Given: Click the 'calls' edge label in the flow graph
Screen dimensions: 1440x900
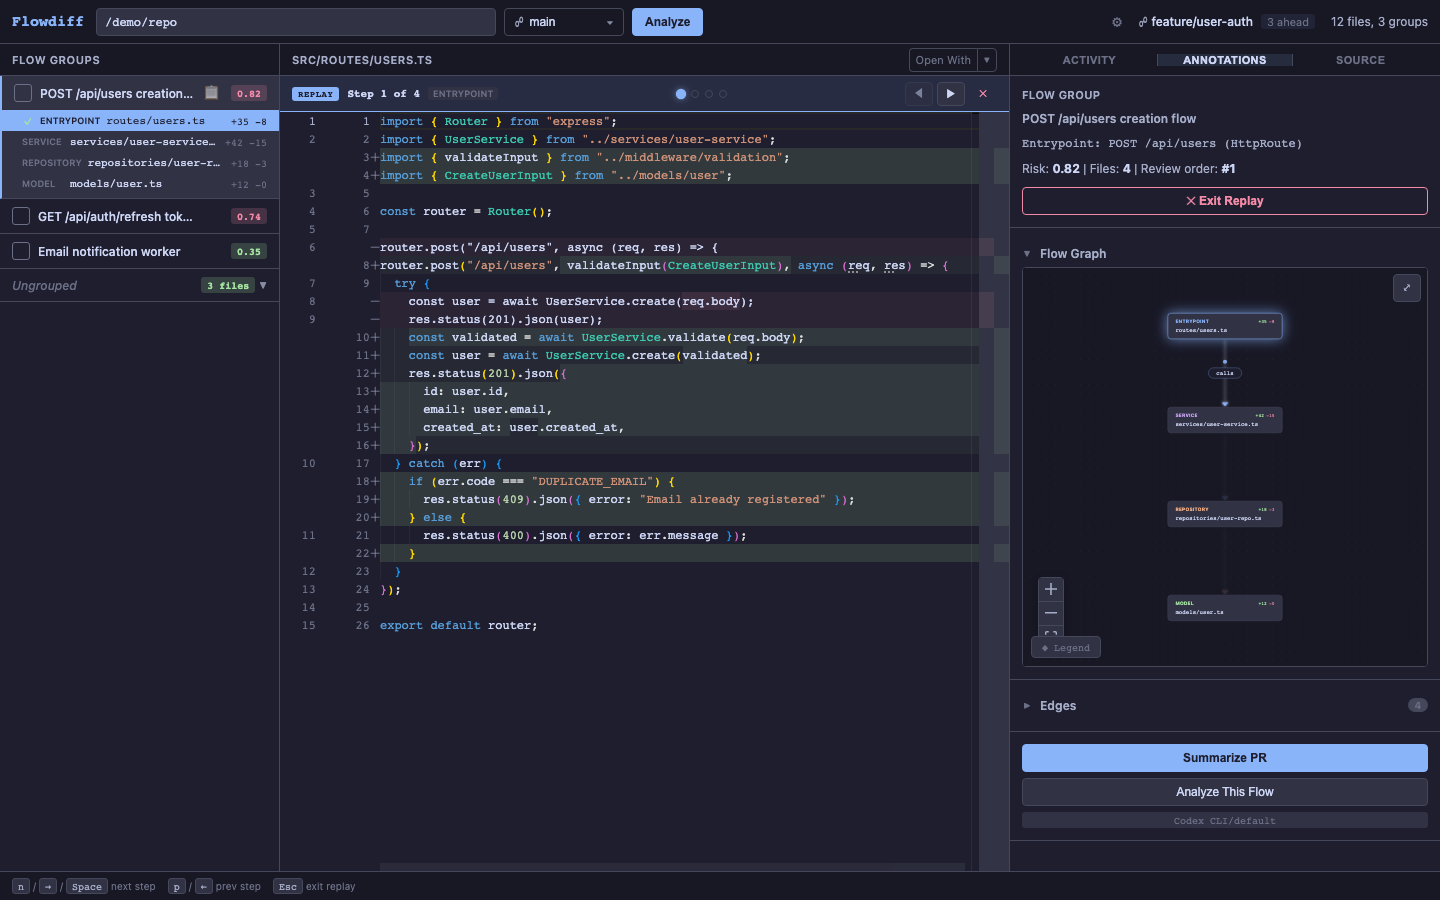Looking at the screenshot, I should (1225, 373).
